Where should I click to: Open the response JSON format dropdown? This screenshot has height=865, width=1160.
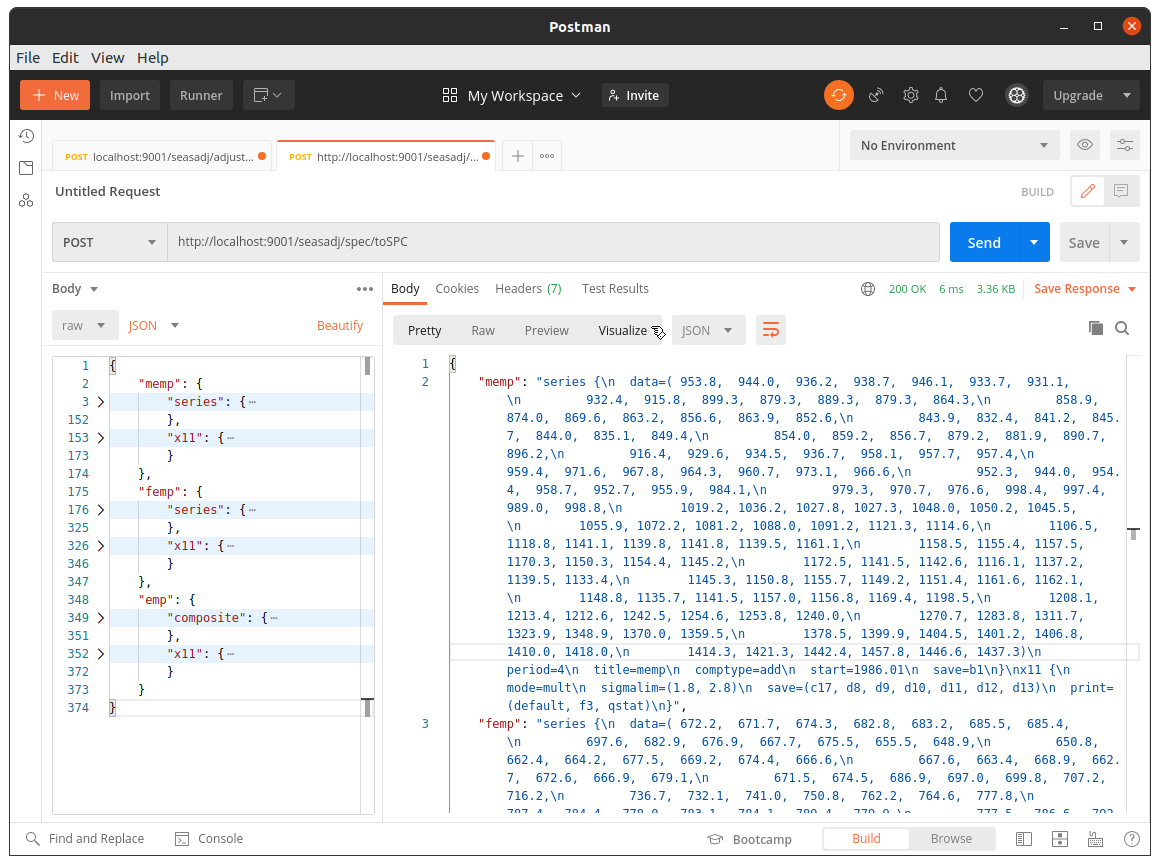(x=708, y=330)
